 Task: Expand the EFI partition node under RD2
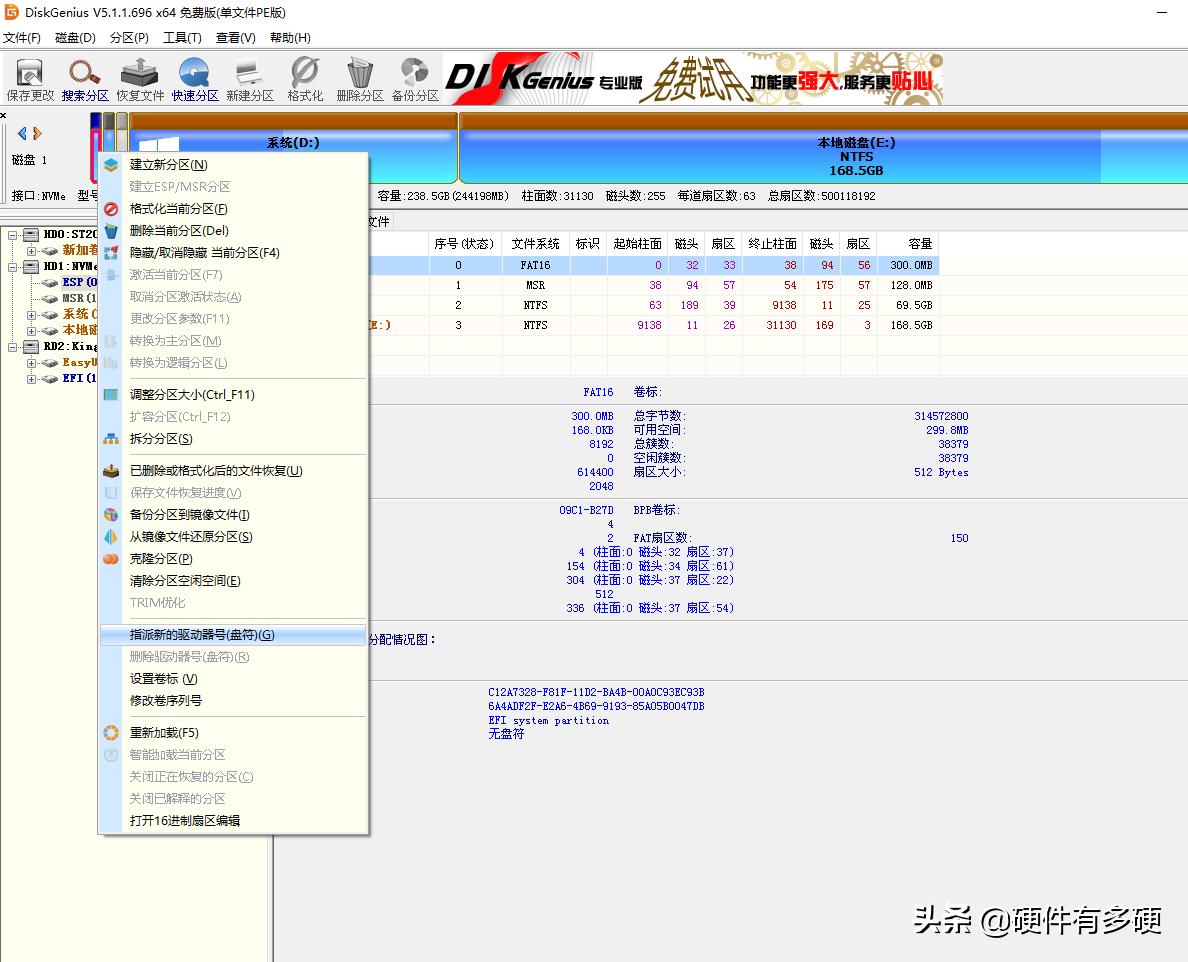32,379
